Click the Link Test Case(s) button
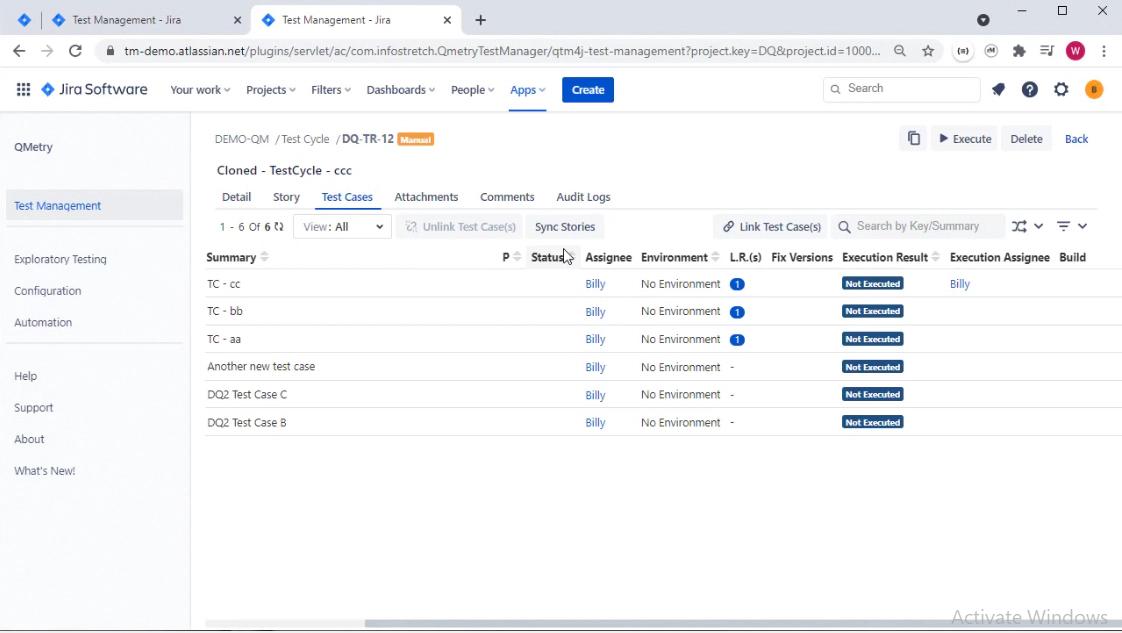Image resolution: width=1122 pixels, height=633 pixels. coord(771,227)
